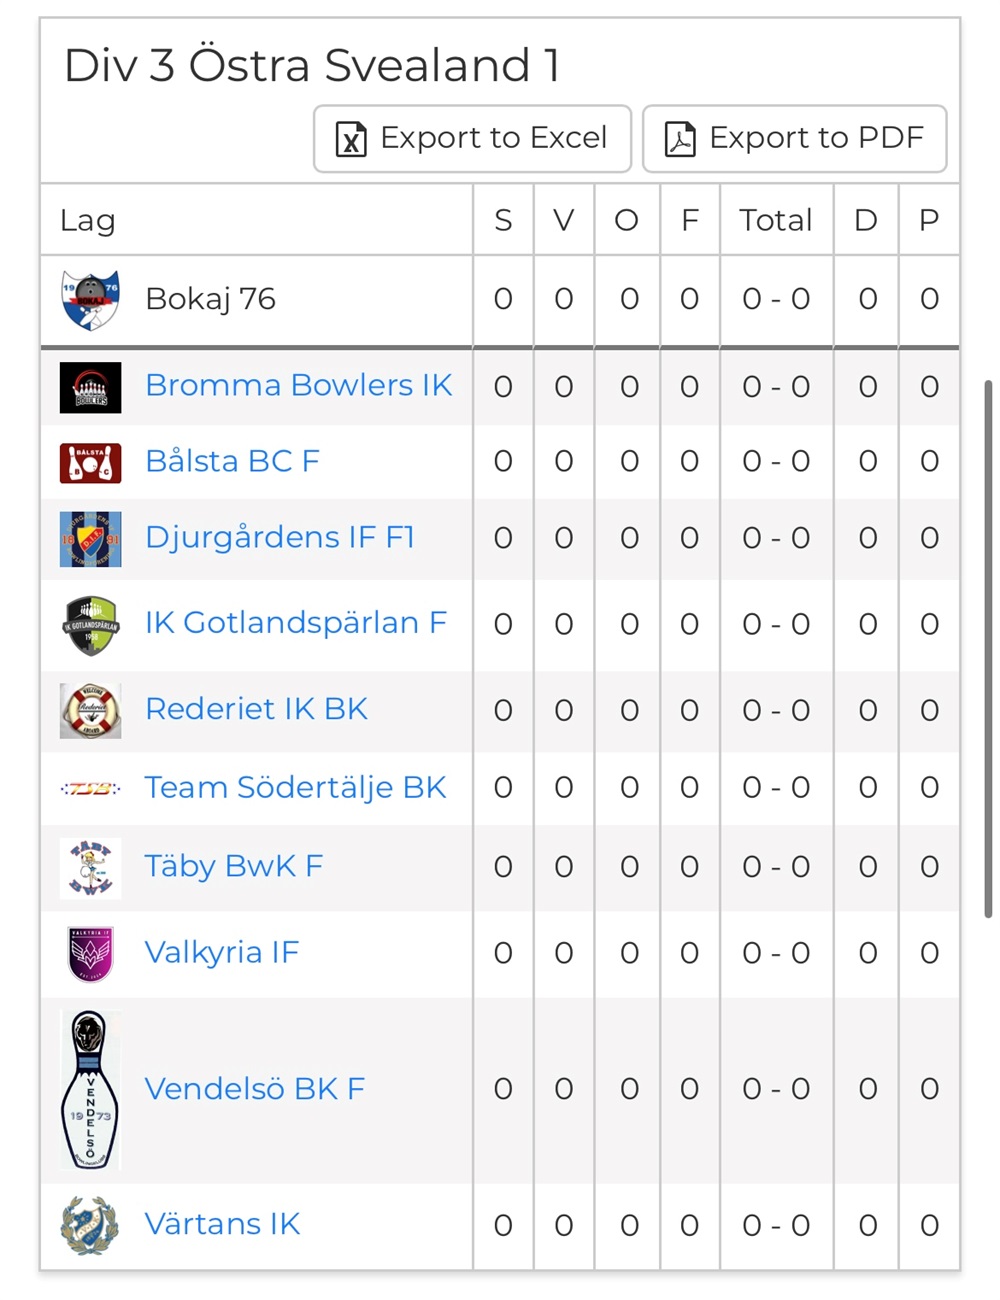Click the vertical scrollbar beside the table
Viewport: 1000px width, 1300px height.
[988, 648]
